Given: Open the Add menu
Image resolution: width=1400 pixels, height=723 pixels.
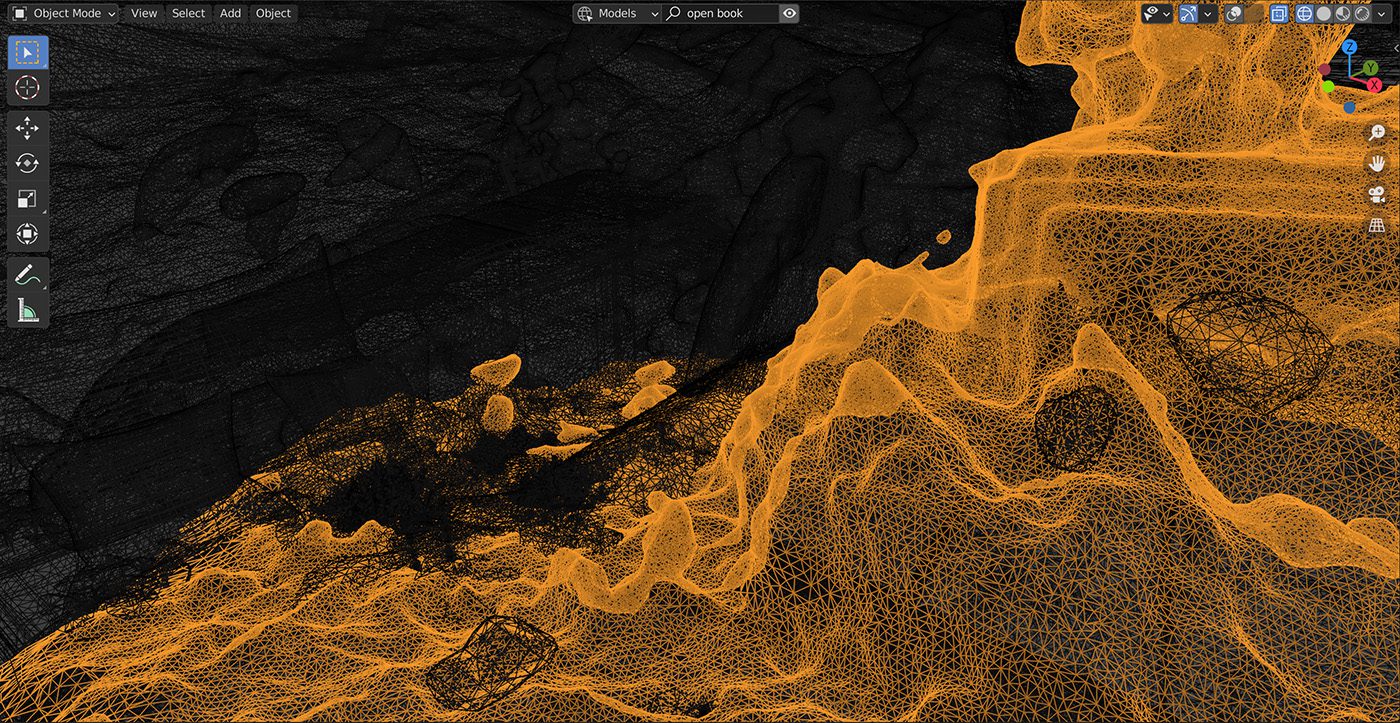Looking at the screenshot, I should (x=230, y=13).
